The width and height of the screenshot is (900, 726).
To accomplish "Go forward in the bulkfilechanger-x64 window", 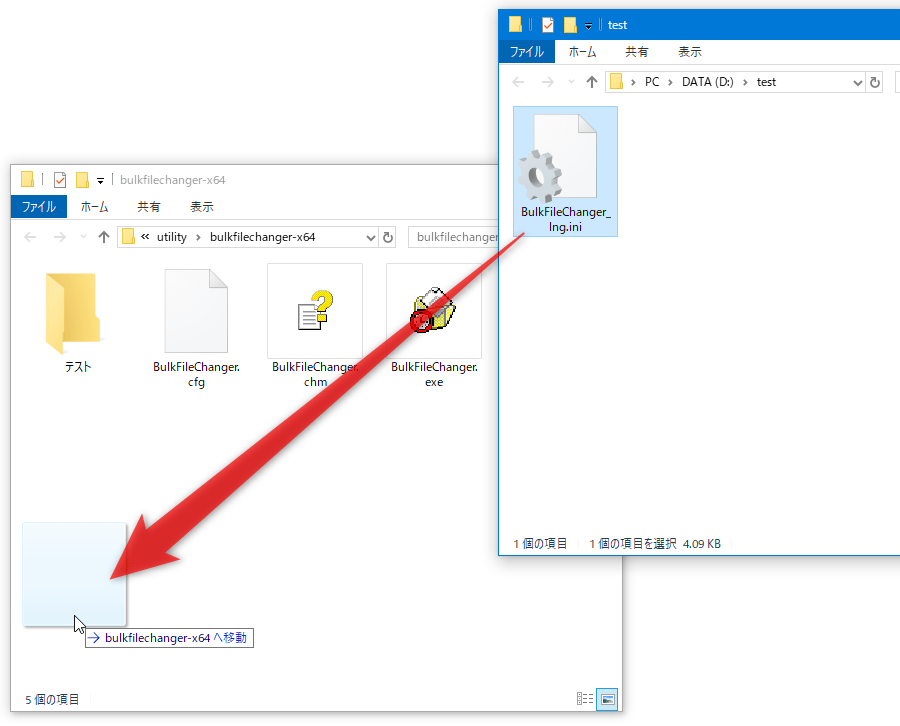I will [60, 237].
